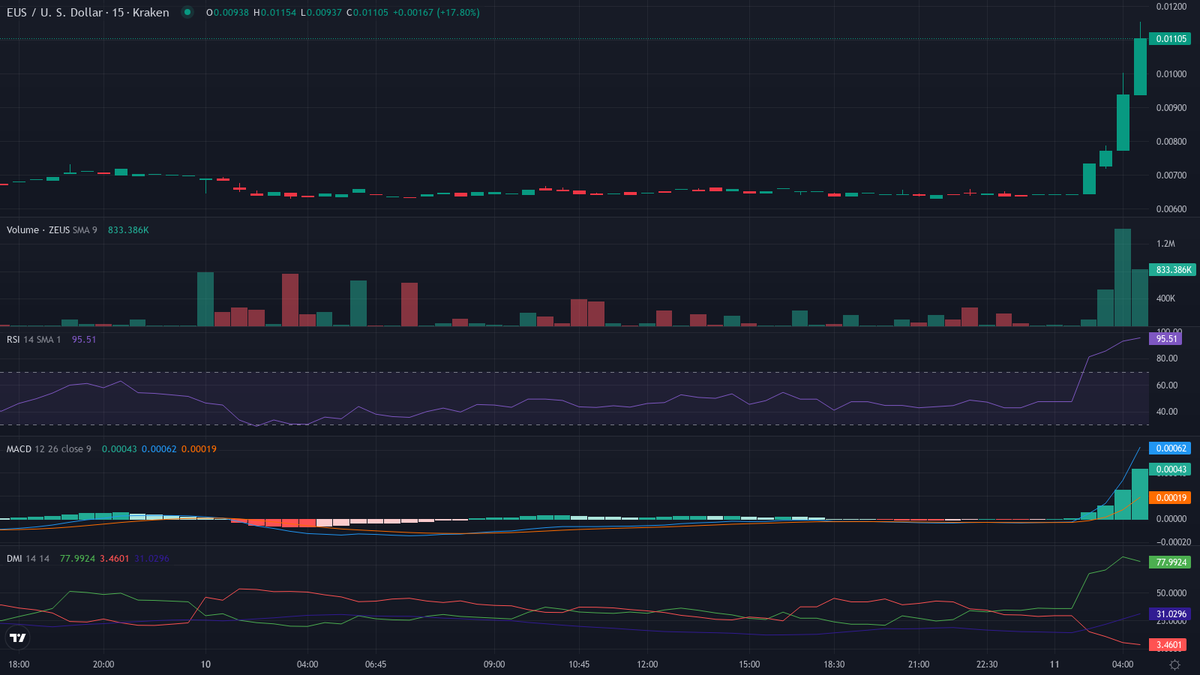Click the tallest green volume bar at far right
The image size is (1200, 675).
tap(1123, 278)
